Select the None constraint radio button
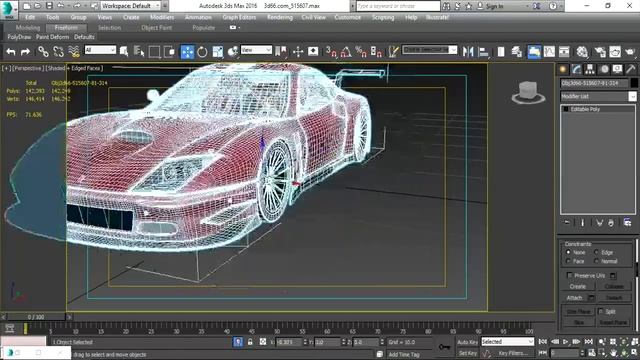 click(x=568, y=252)
